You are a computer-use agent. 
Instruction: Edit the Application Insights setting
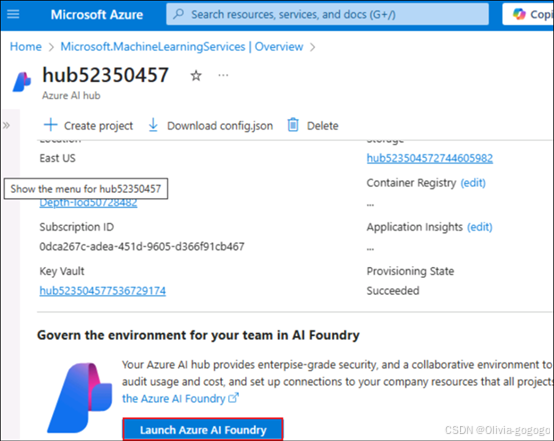[479, 227]
